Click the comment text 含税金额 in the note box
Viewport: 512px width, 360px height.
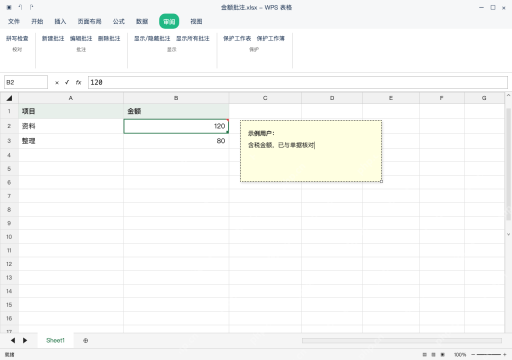[261, 145]
